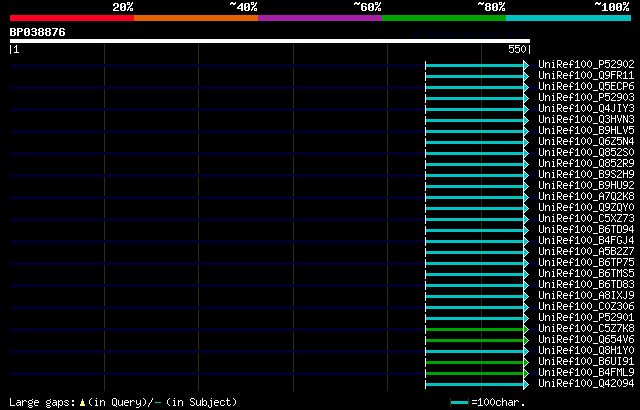Select the UniRef100_B6TD83 label
Image resolution: width=640 pixels, height=410 pixels.
[x=586, y=284]
